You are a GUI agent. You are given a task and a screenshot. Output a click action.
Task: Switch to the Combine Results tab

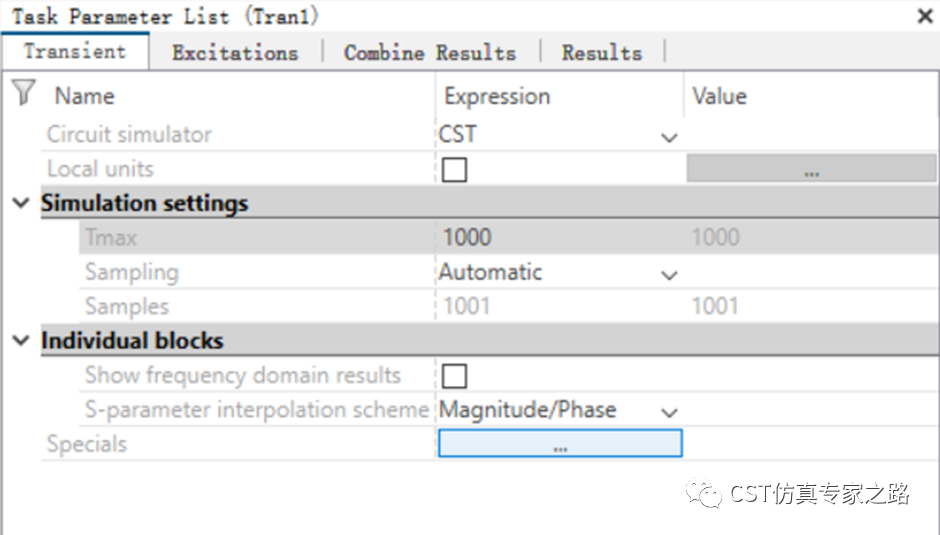(x=430, y=53)
